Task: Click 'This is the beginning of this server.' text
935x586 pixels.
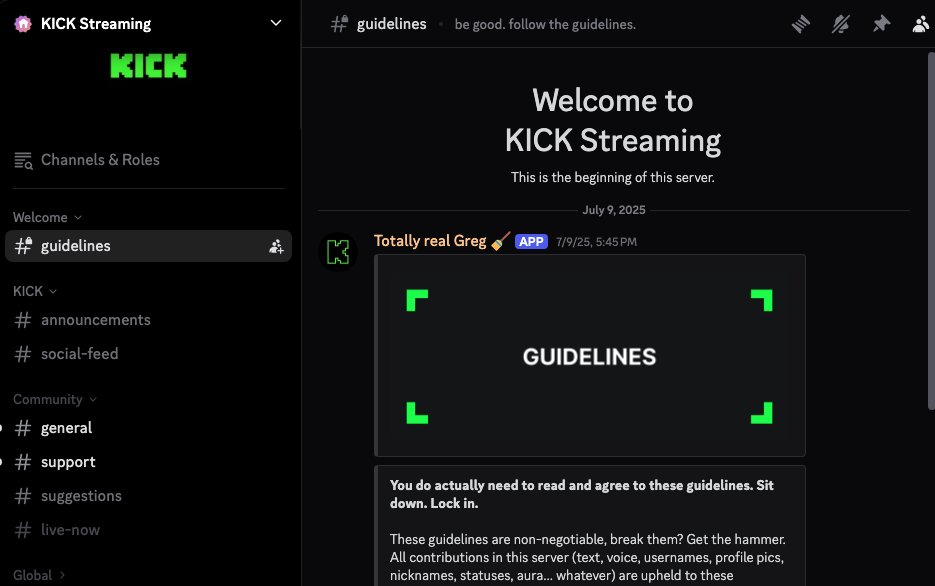Action: tap(612, 177)
